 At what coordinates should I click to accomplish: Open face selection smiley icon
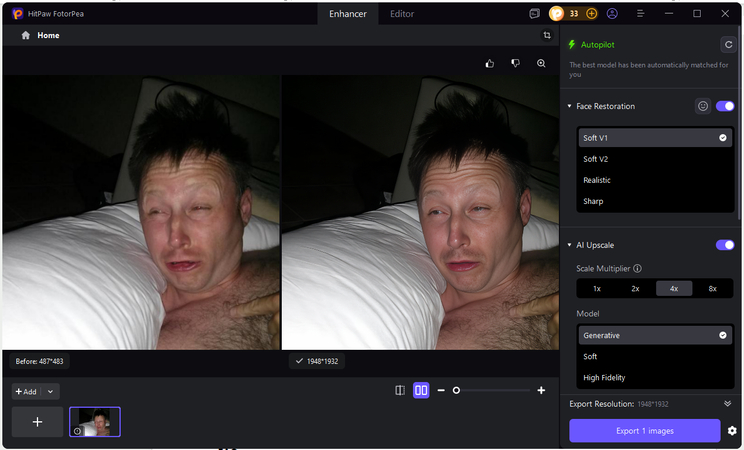[x=703, y=106]
